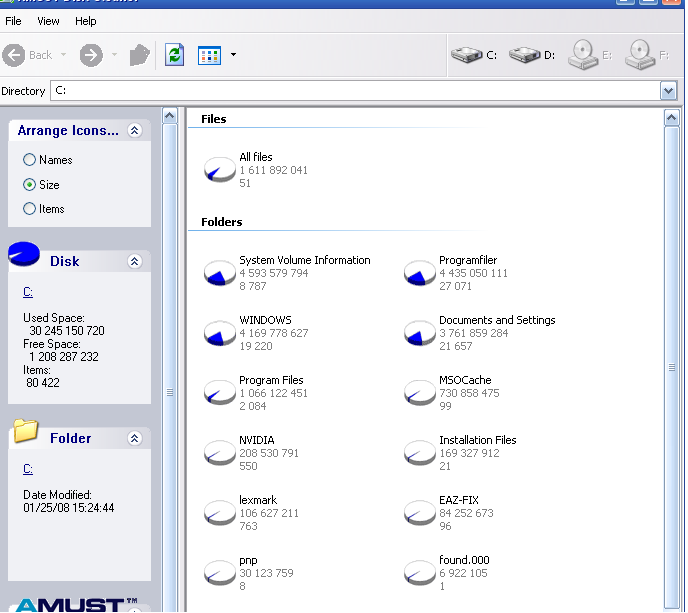Open the File menu

coord(13,21)
